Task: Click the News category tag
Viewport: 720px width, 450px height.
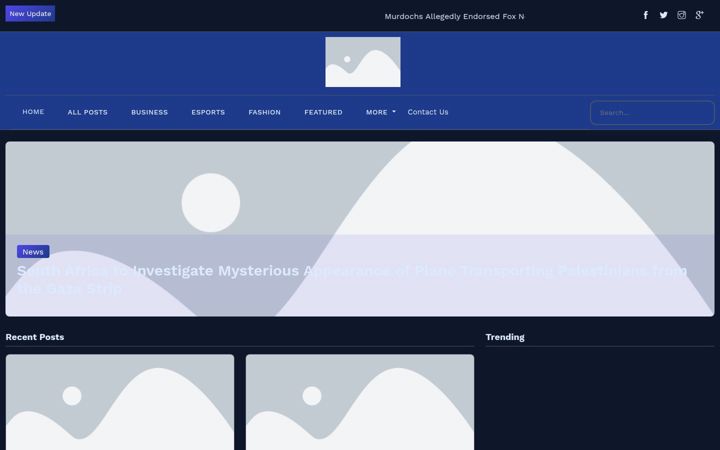Action: pos(33,252)
